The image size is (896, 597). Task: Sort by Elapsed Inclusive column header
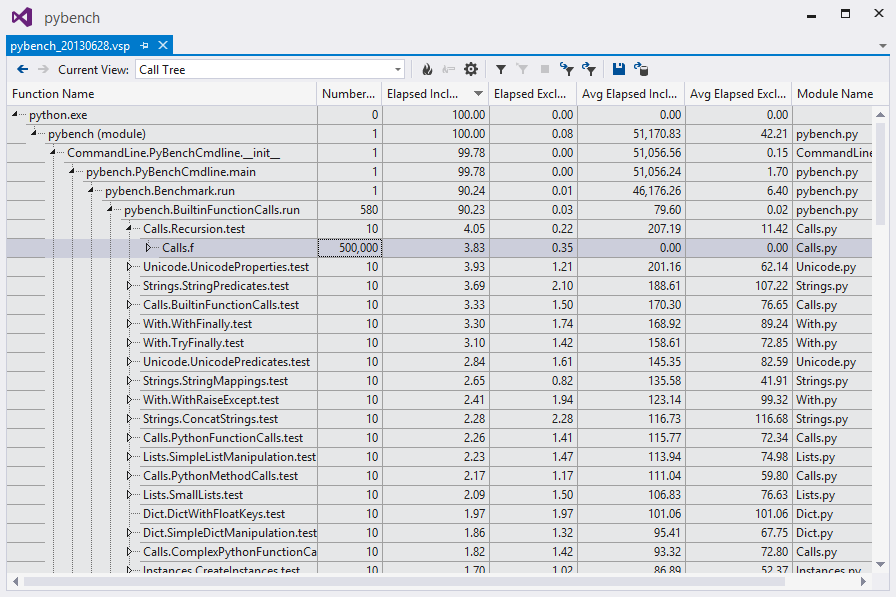[x=435, y=94]
